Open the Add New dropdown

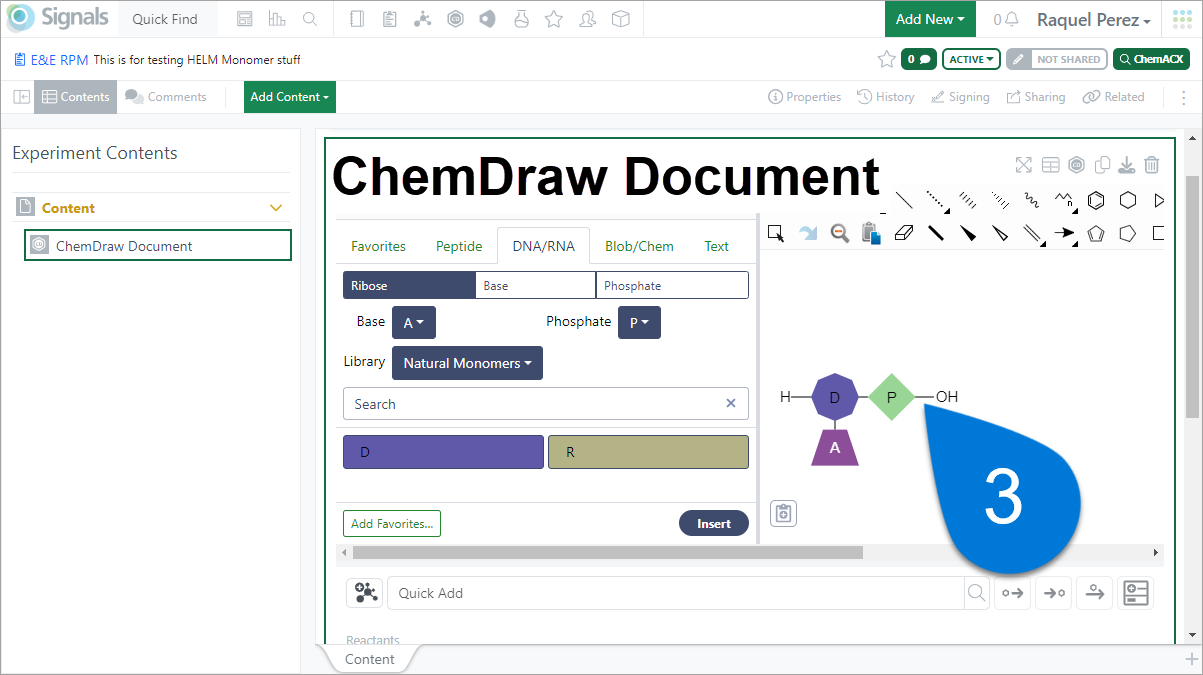[930, 19]
